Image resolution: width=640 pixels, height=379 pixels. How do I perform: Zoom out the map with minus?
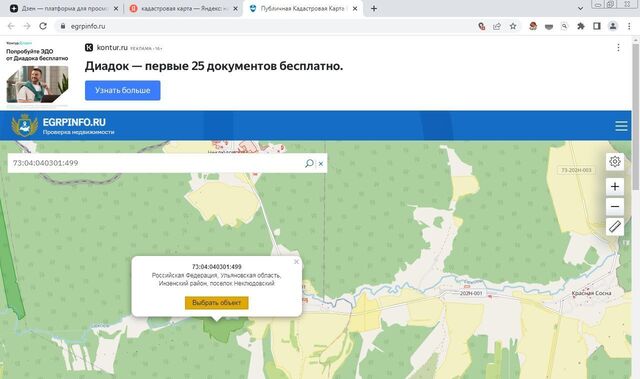point(615,206)
